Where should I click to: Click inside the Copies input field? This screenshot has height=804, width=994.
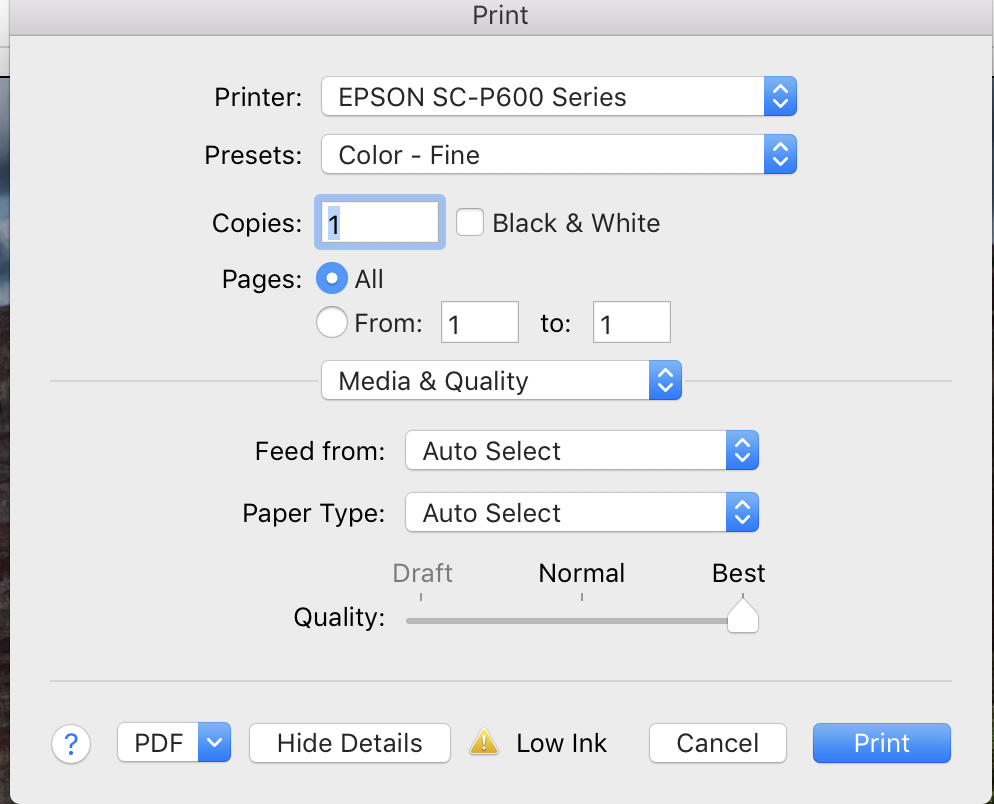click(x=378, y=222)
